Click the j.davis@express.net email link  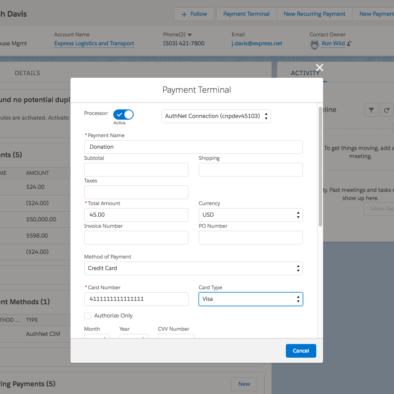pyautogui.click(x=257, y=43)
